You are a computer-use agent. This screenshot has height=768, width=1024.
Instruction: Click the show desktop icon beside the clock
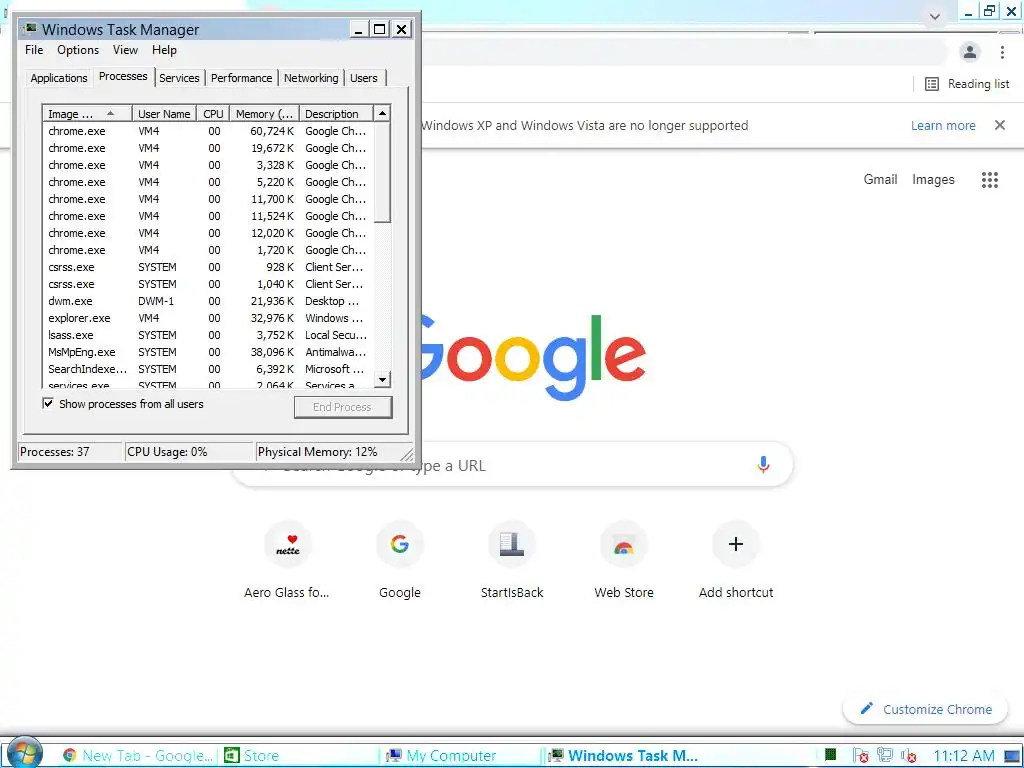1013,756
